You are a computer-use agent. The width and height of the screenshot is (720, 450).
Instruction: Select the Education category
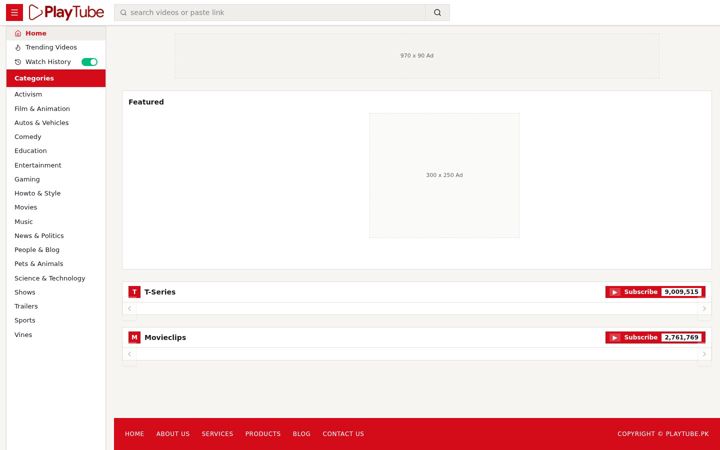[30, 151]
